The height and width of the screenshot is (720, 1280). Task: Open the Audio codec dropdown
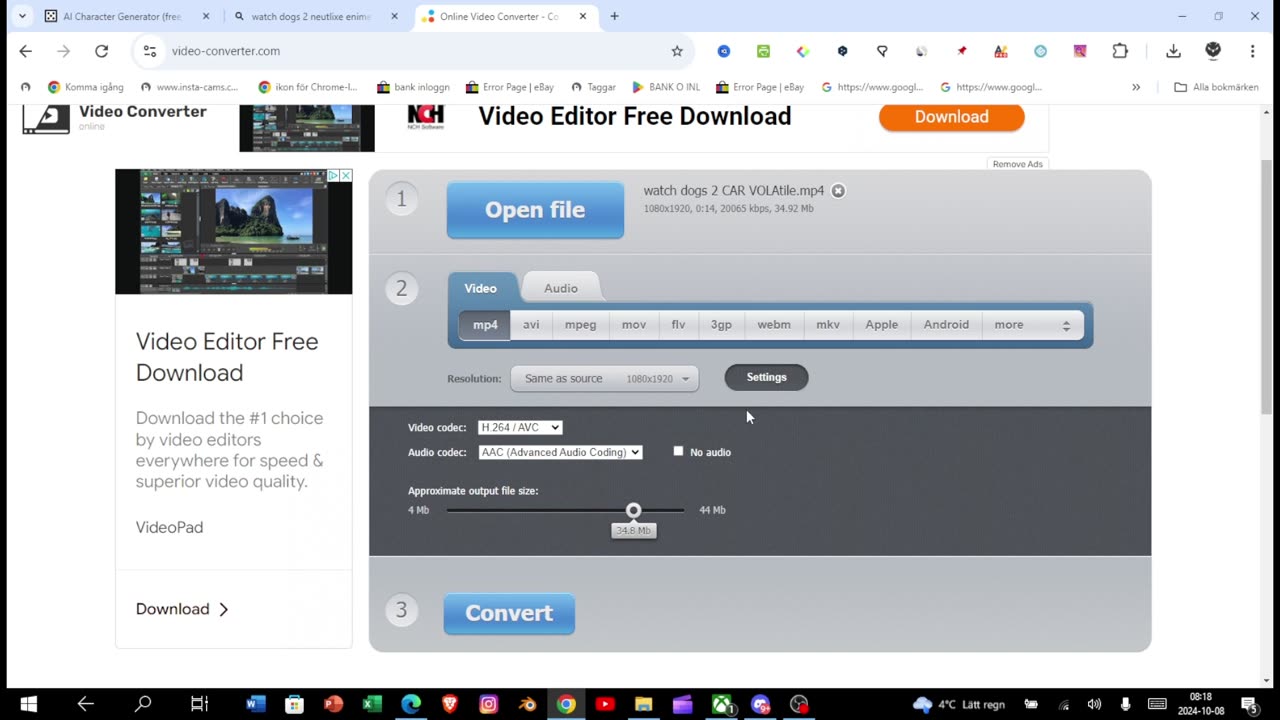pyautogui.click(x=560, y=452)
